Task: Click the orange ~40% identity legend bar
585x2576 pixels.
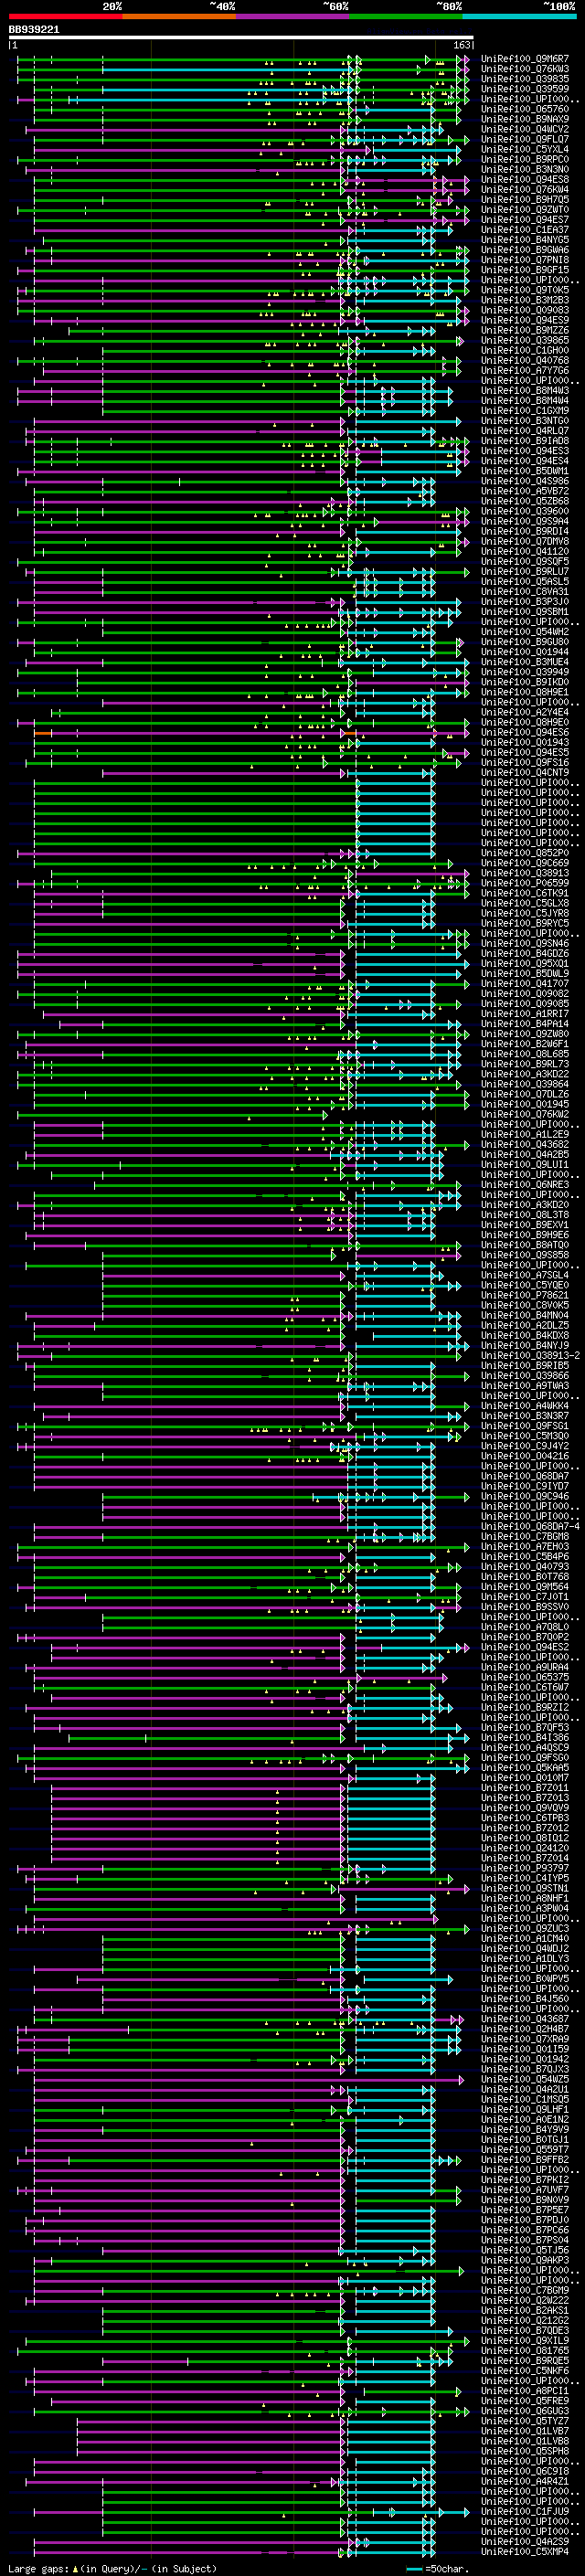Action: 179,17
